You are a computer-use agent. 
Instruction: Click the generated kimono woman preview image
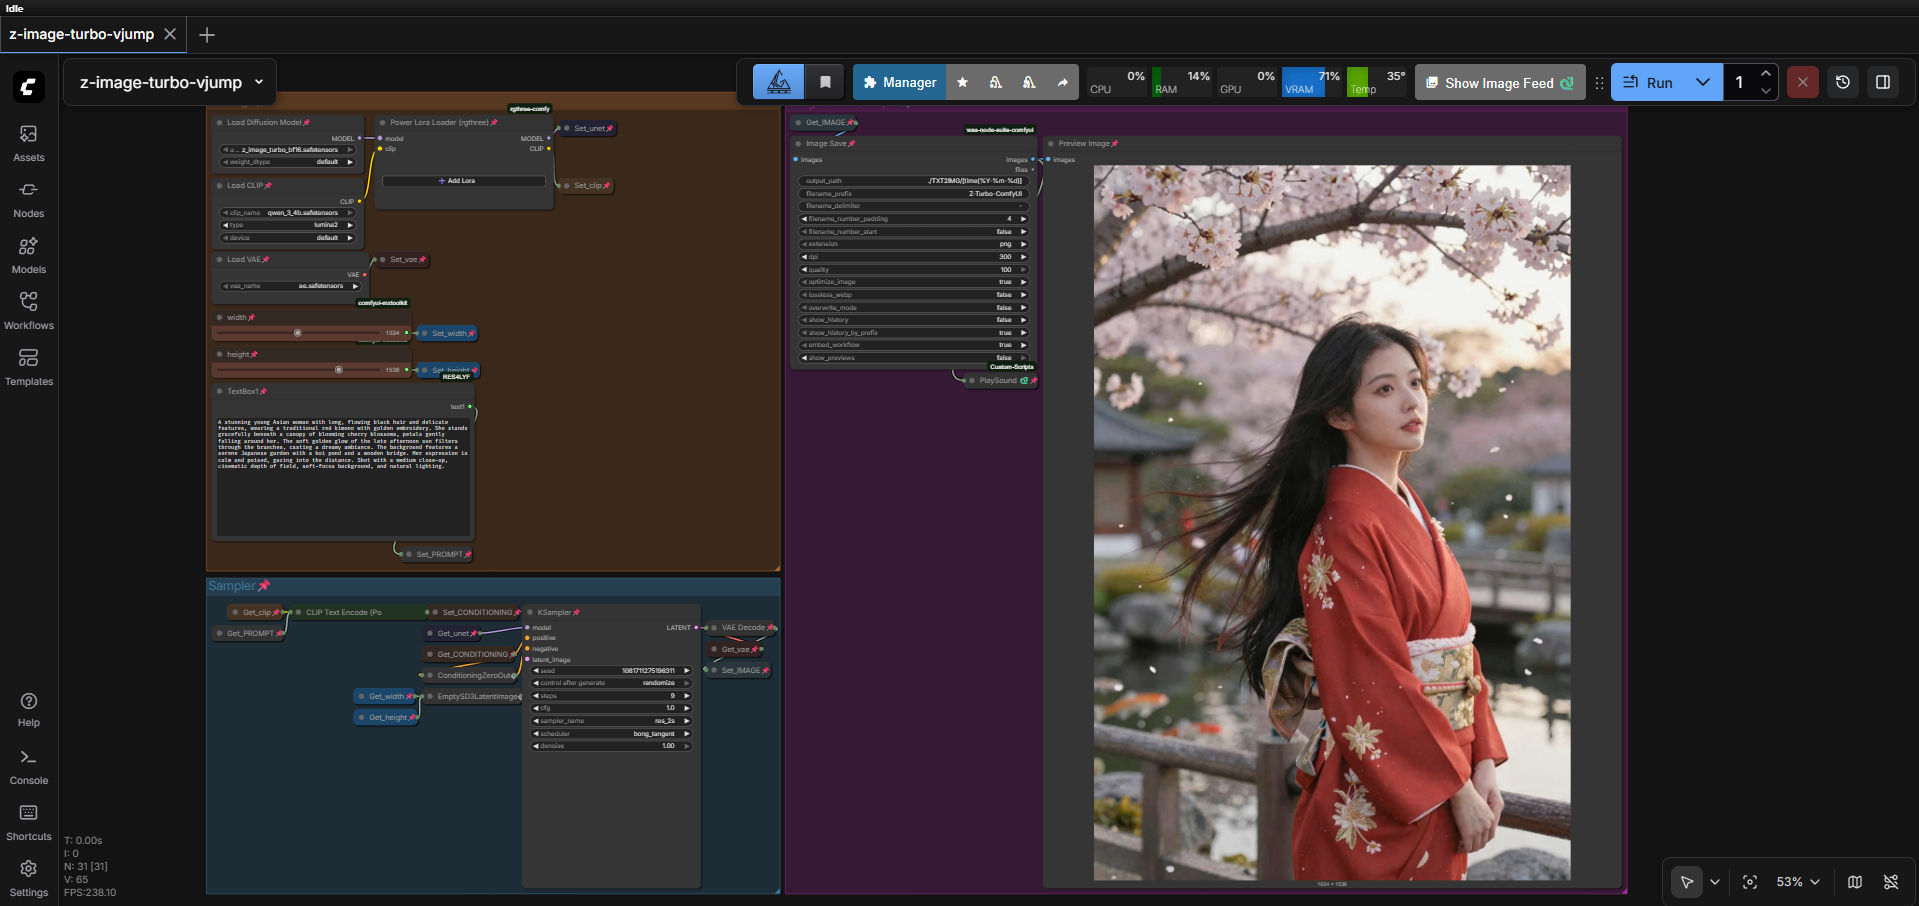(1331, 522)
